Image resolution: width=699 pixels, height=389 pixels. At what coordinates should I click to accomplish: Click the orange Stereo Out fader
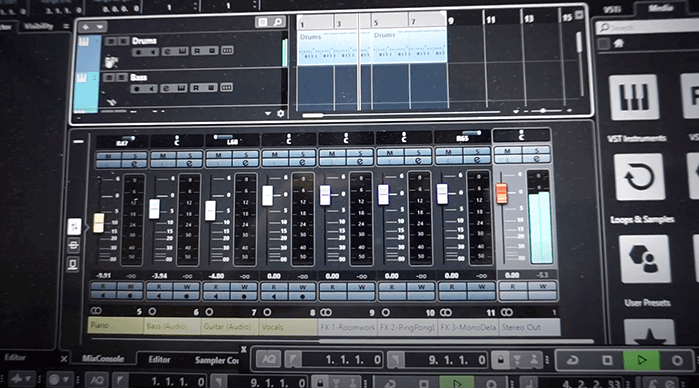point(501,193)
